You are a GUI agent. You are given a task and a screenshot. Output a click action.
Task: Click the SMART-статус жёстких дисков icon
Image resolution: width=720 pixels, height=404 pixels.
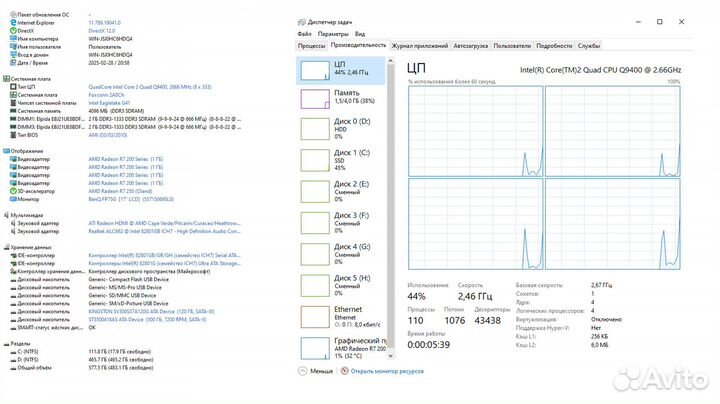coord(13,328)
